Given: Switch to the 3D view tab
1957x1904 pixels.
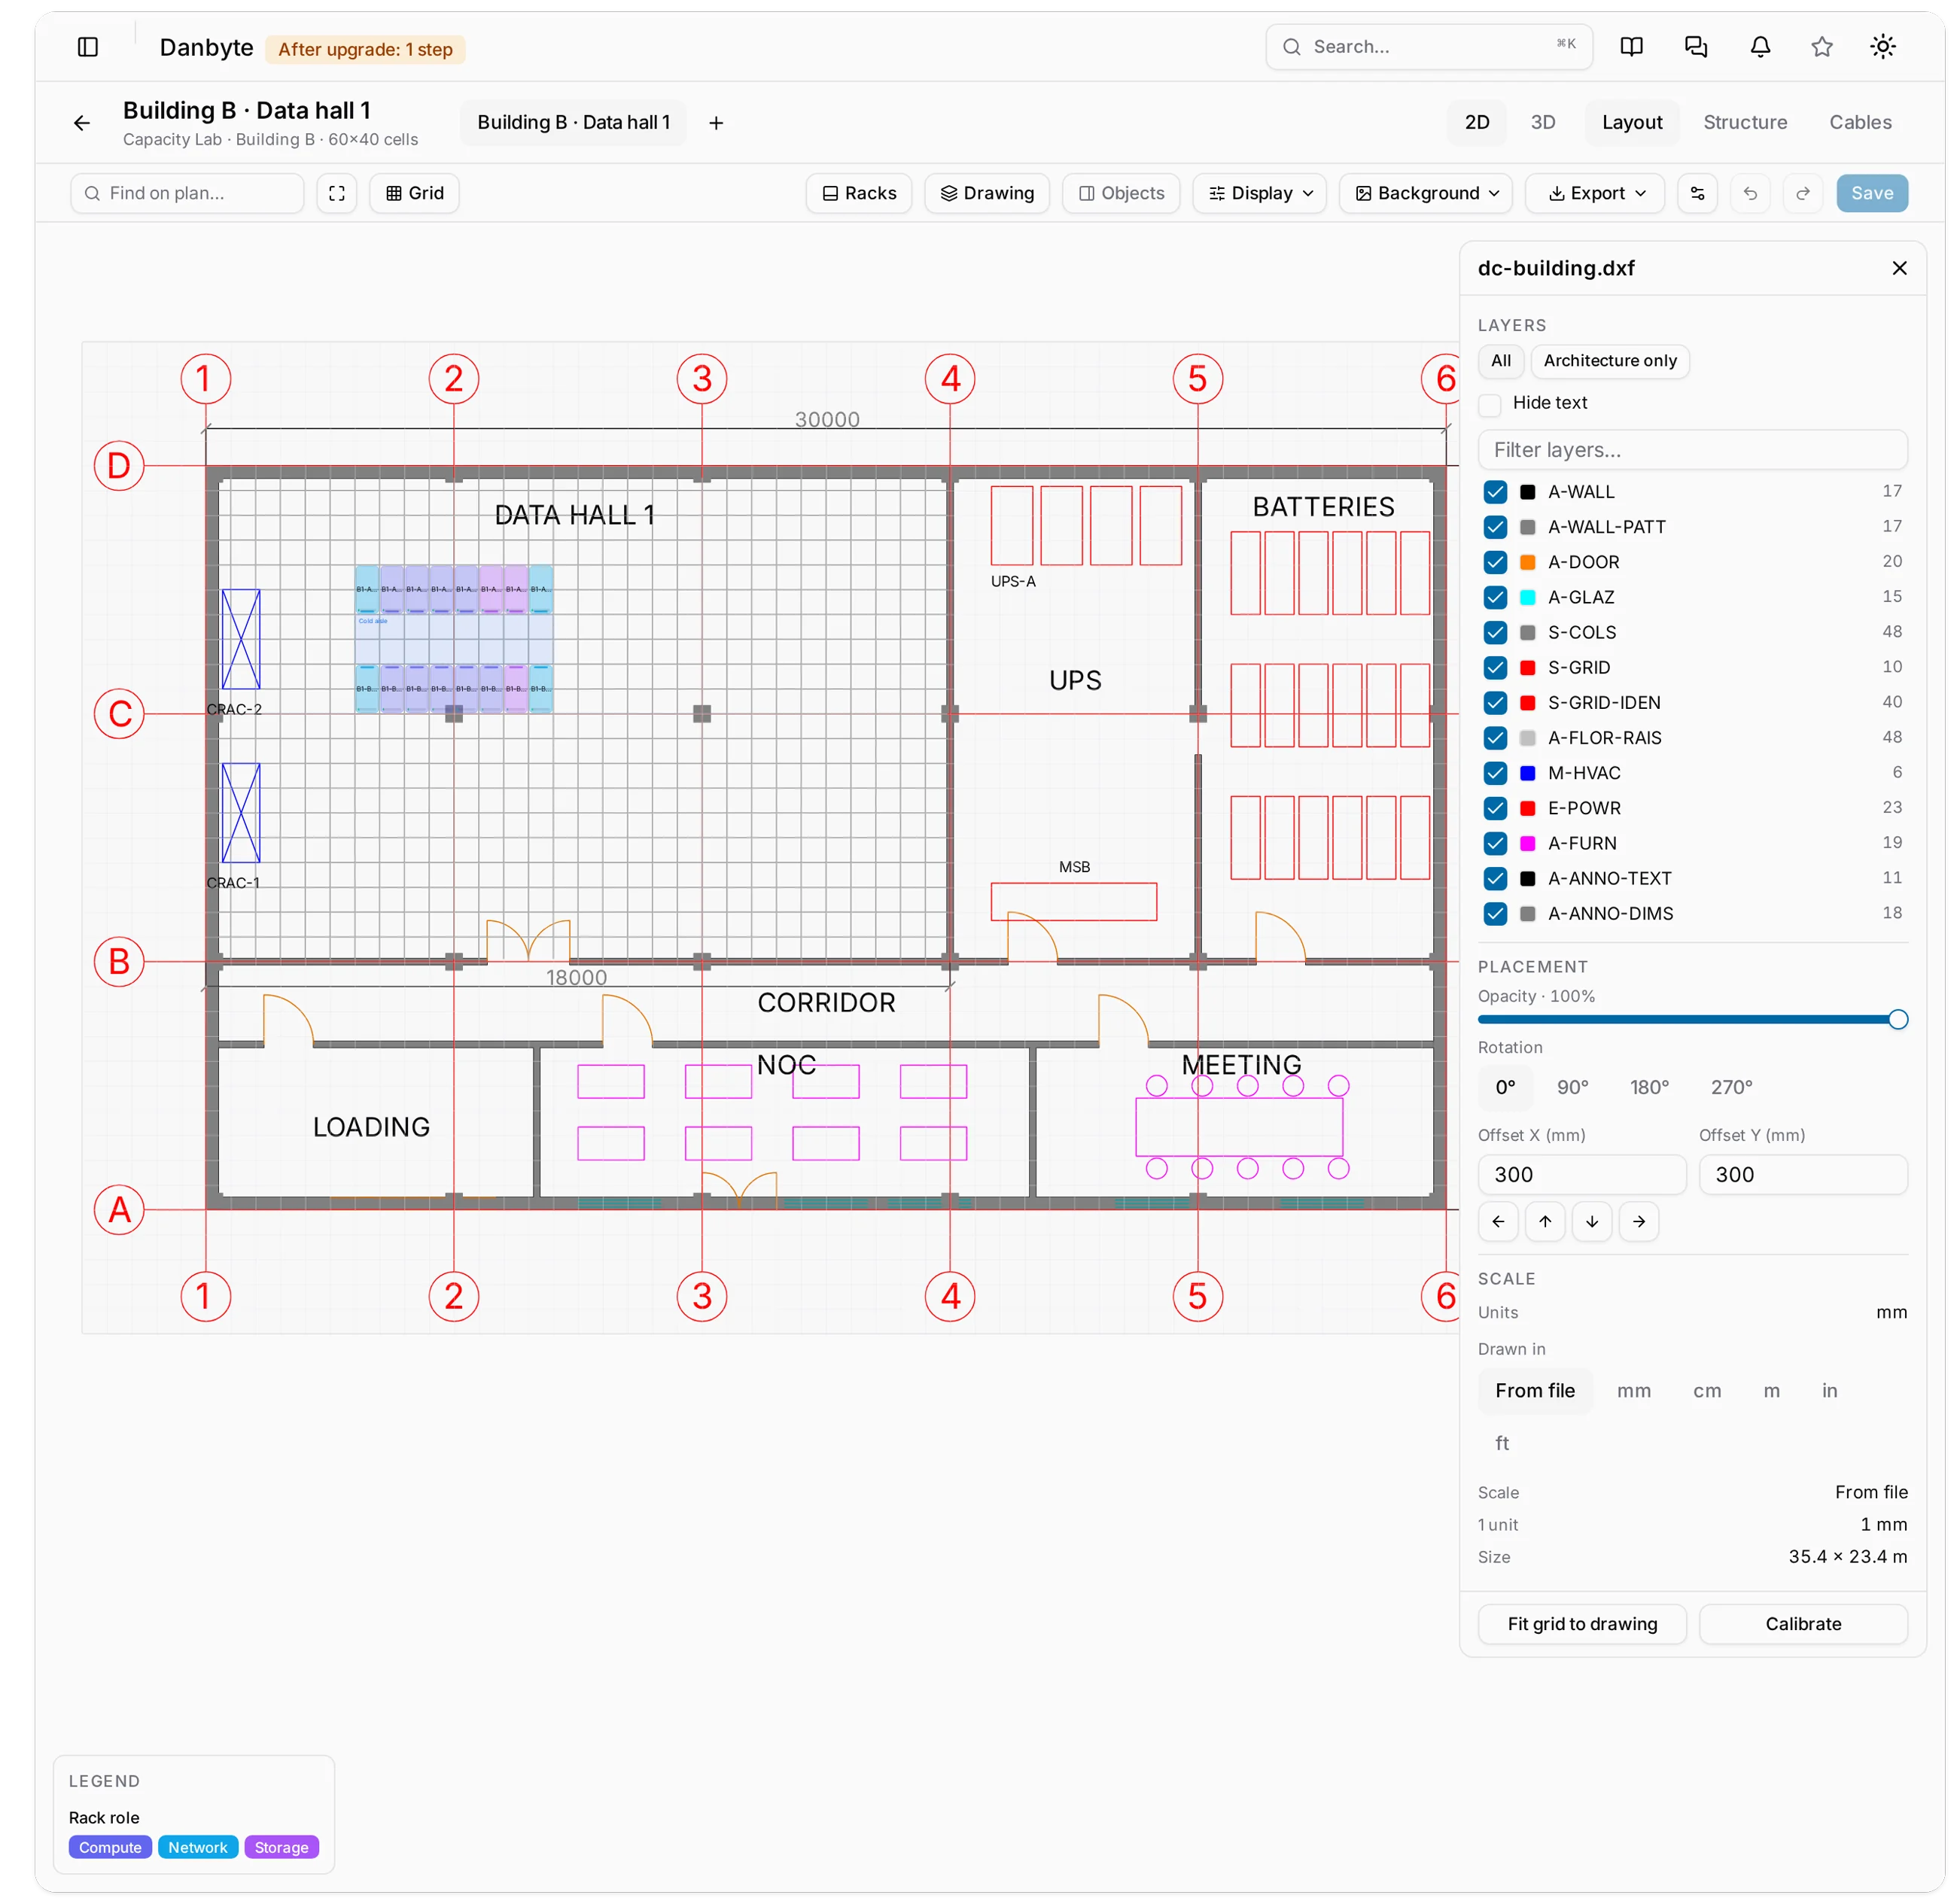Looking at the screenshot, I should [x=1542, y=122].
